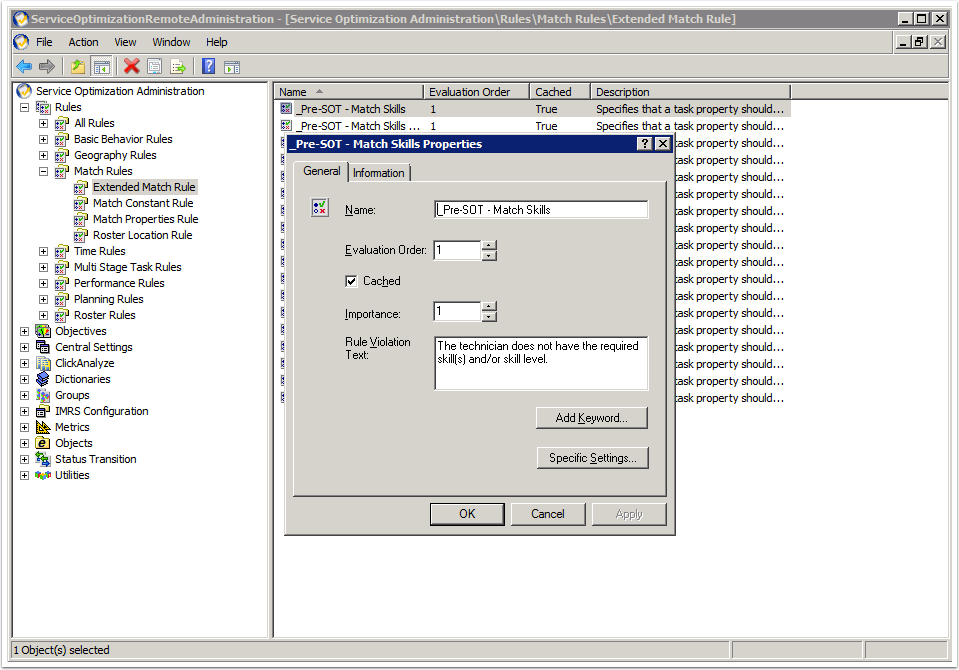Click the red X Delete toolbar icon

pos(131,67)
